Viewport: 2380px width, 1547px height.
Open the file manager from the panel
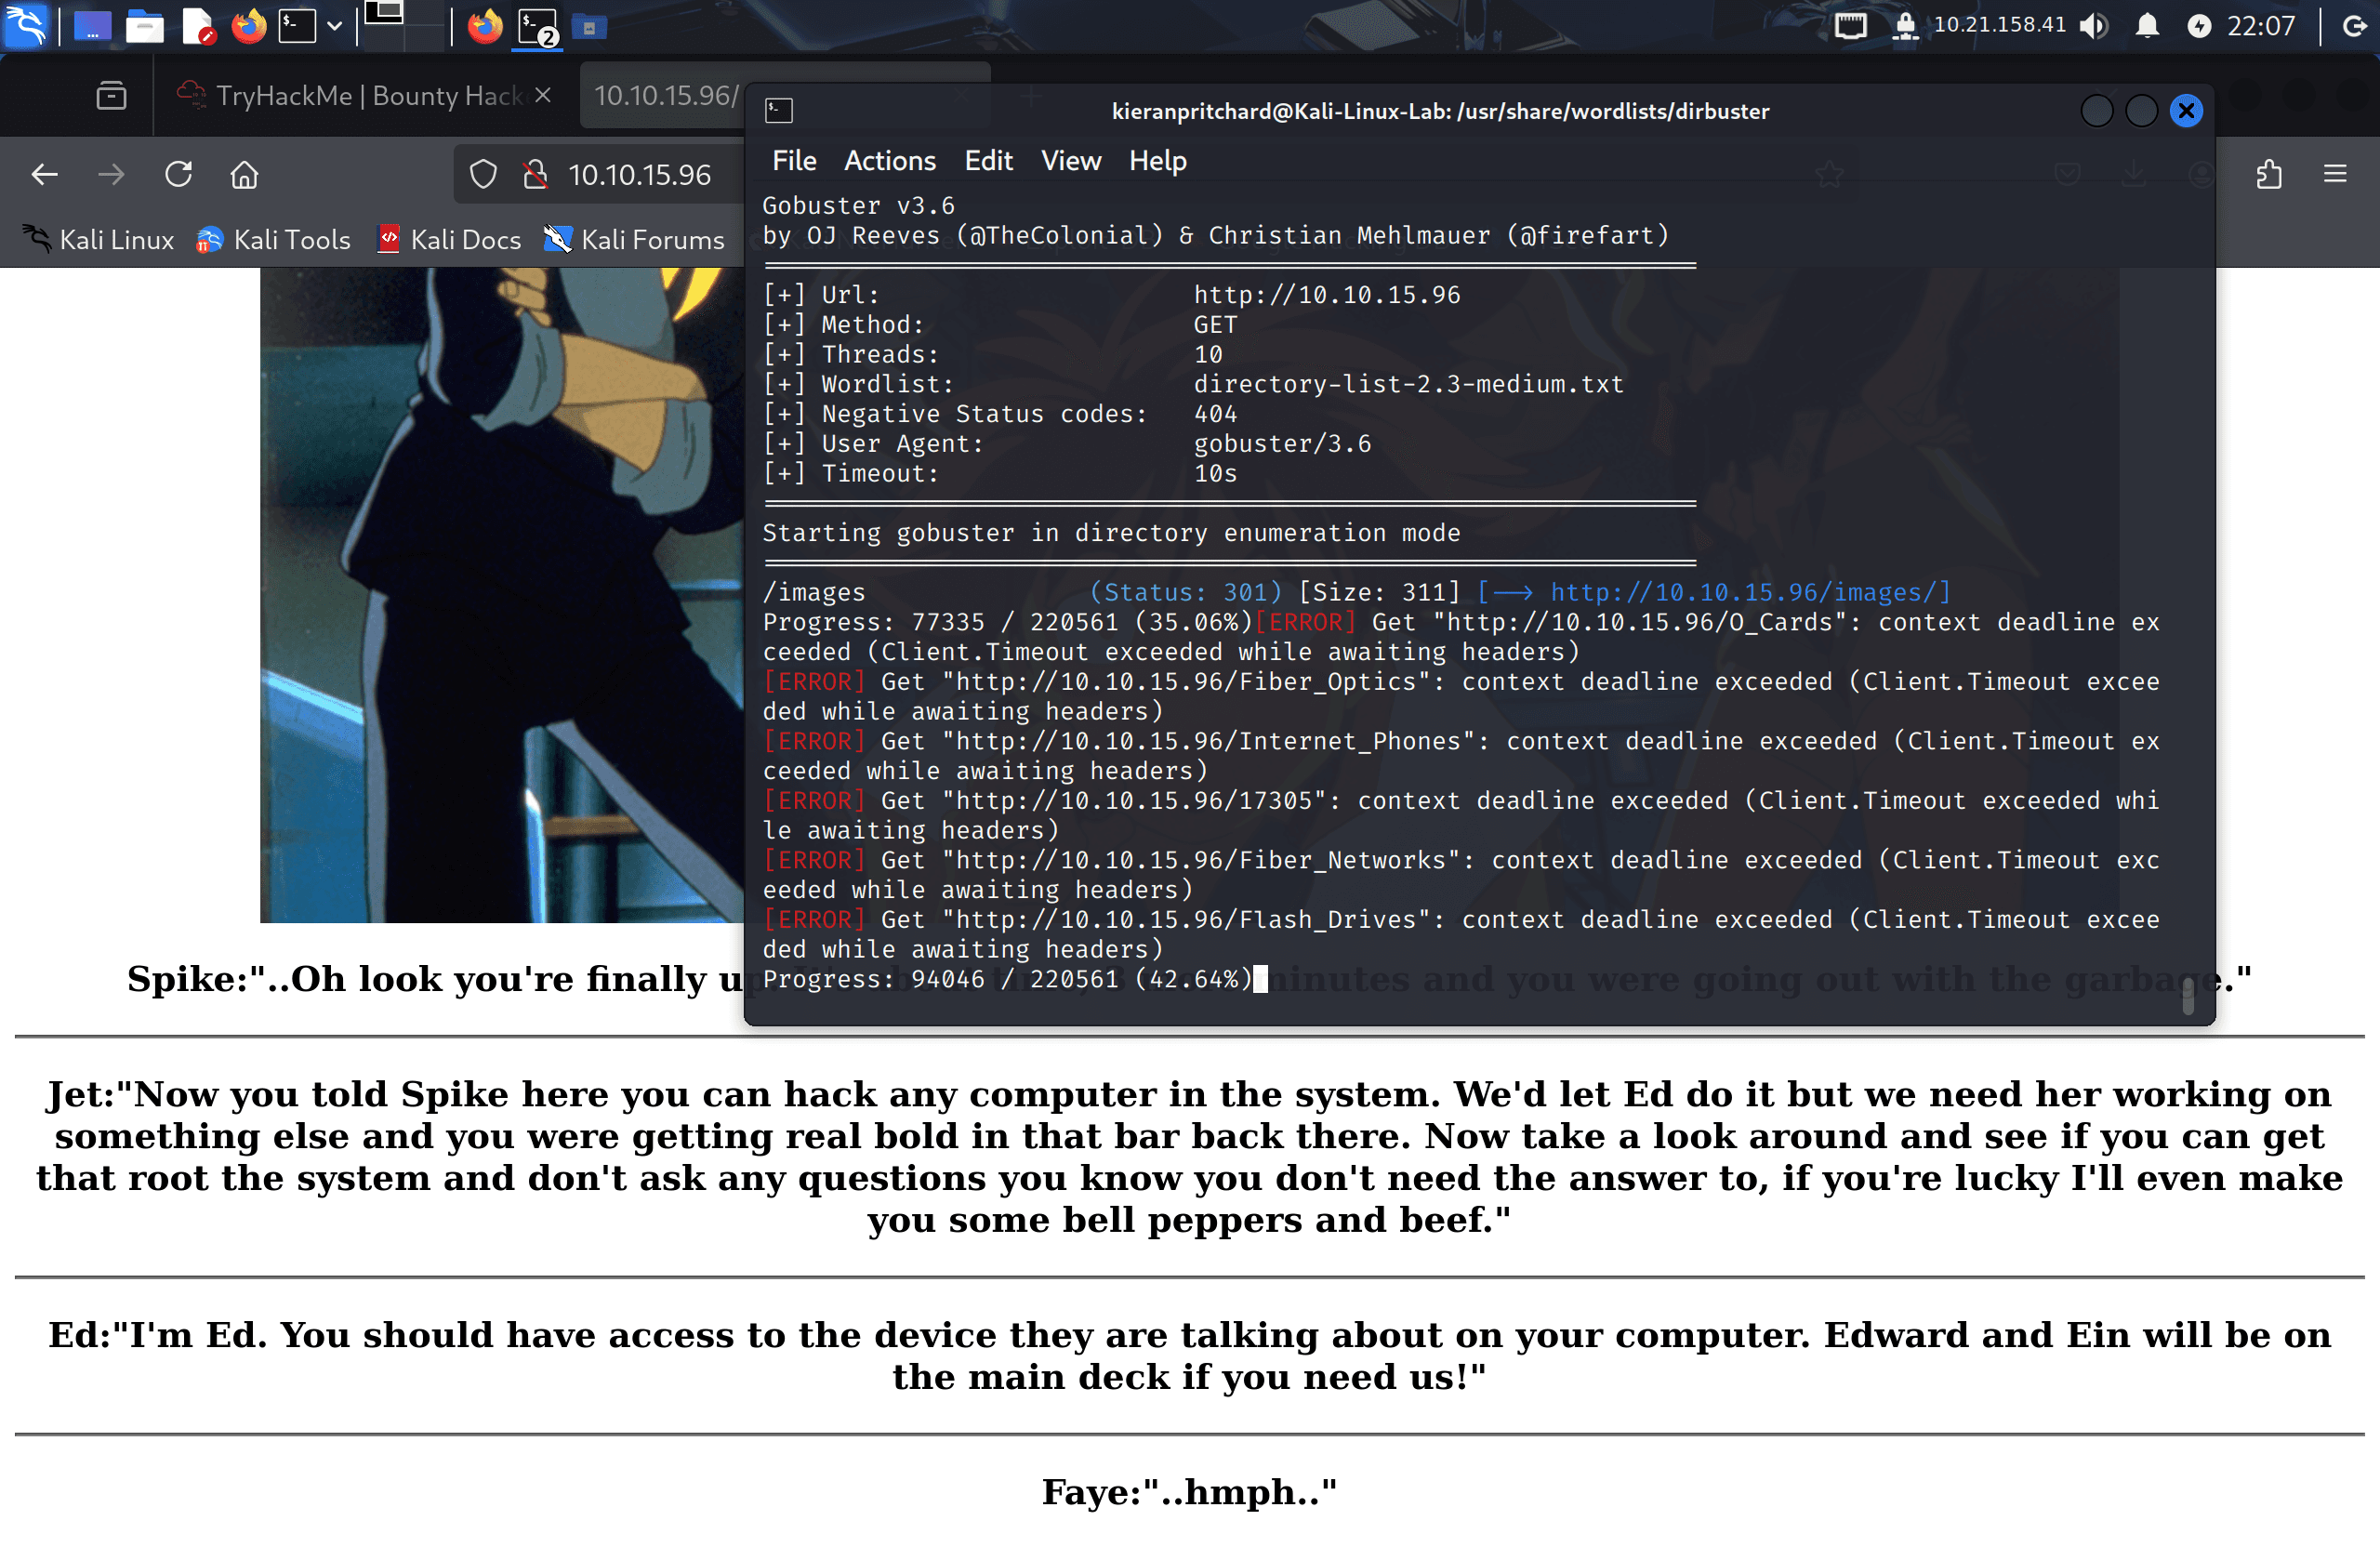144,26
